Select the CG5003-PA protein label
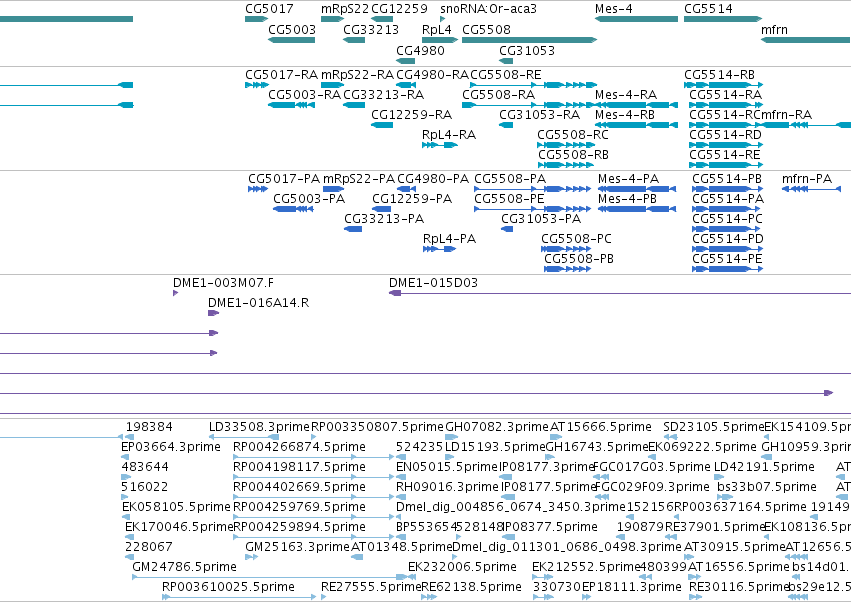Screen dimensions: 851x602 [x=309, y=199]
